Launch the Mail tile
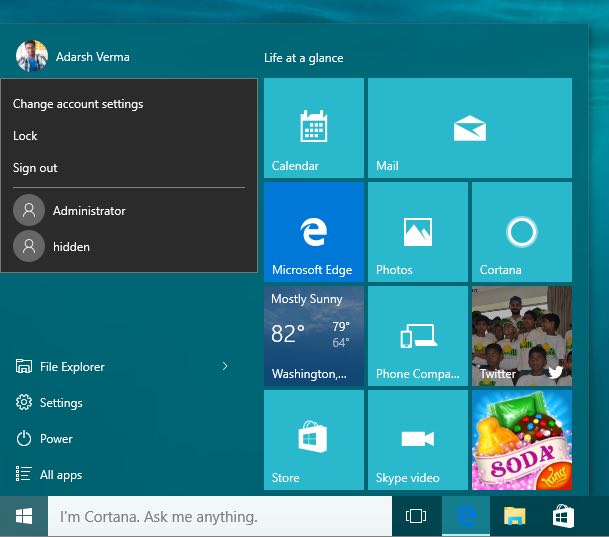Screen dimensions: 609x537 pos(469,128)
